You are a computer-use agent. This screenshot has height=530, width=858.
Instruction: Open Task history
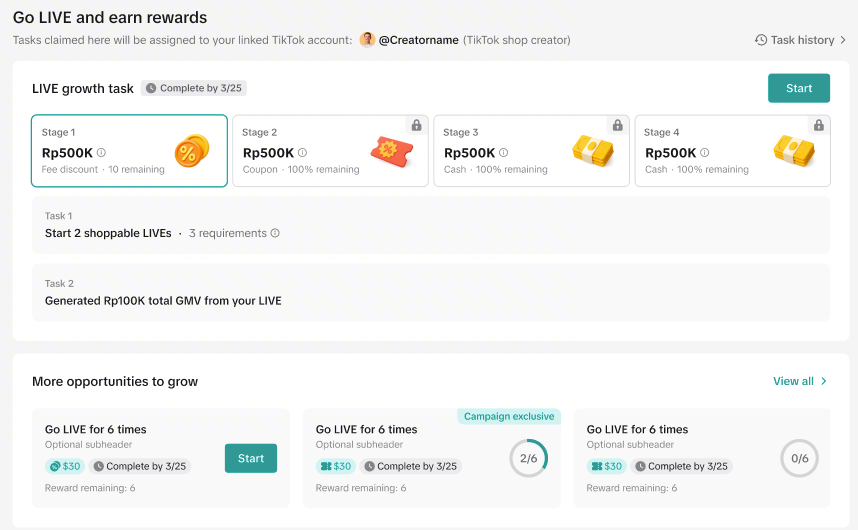[801, 40]
